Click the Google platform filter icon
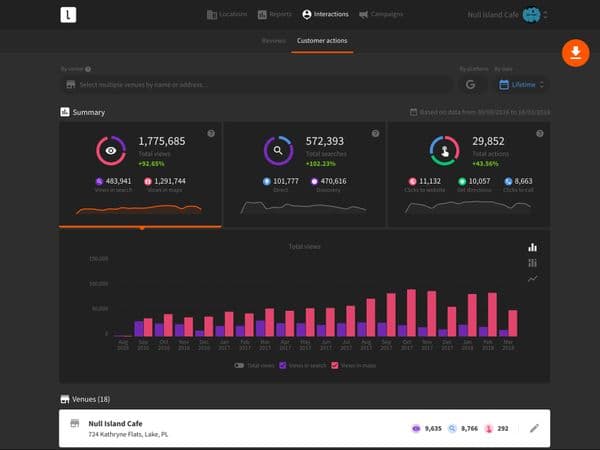The height and width of the screenshot is (450, 600). pyautogui.click(x=470, y=85)
